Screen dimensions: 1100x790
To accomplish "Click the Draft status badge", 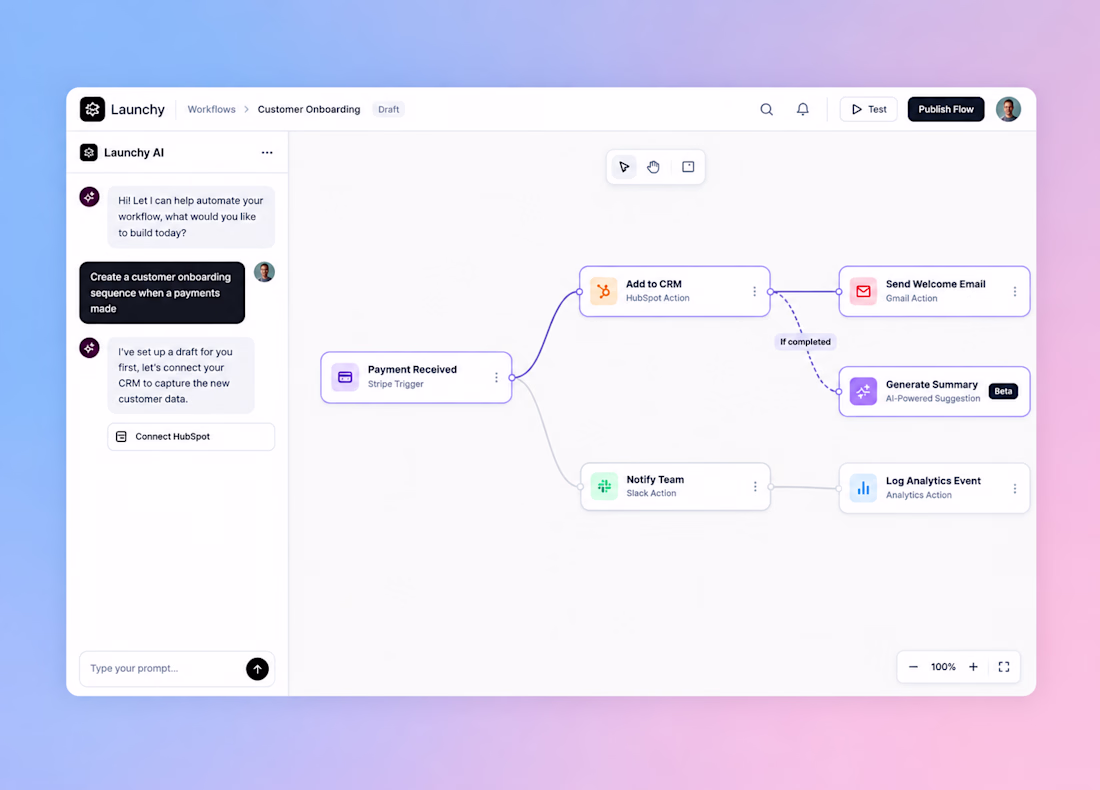I will pos(388,109).
